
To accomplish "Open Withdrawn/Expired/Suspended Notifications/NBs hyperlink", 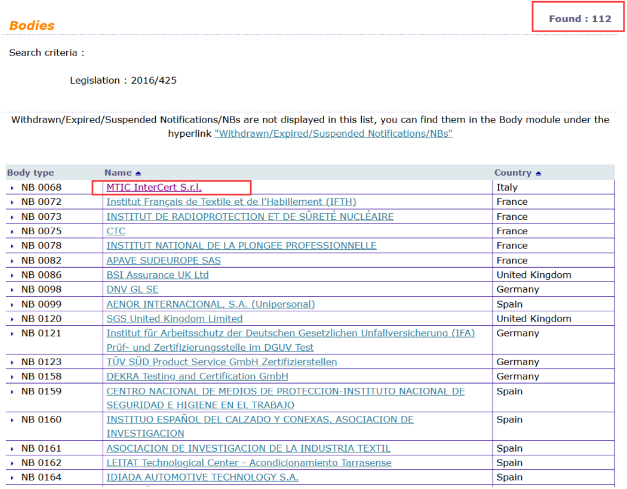I will pos(333,132).
